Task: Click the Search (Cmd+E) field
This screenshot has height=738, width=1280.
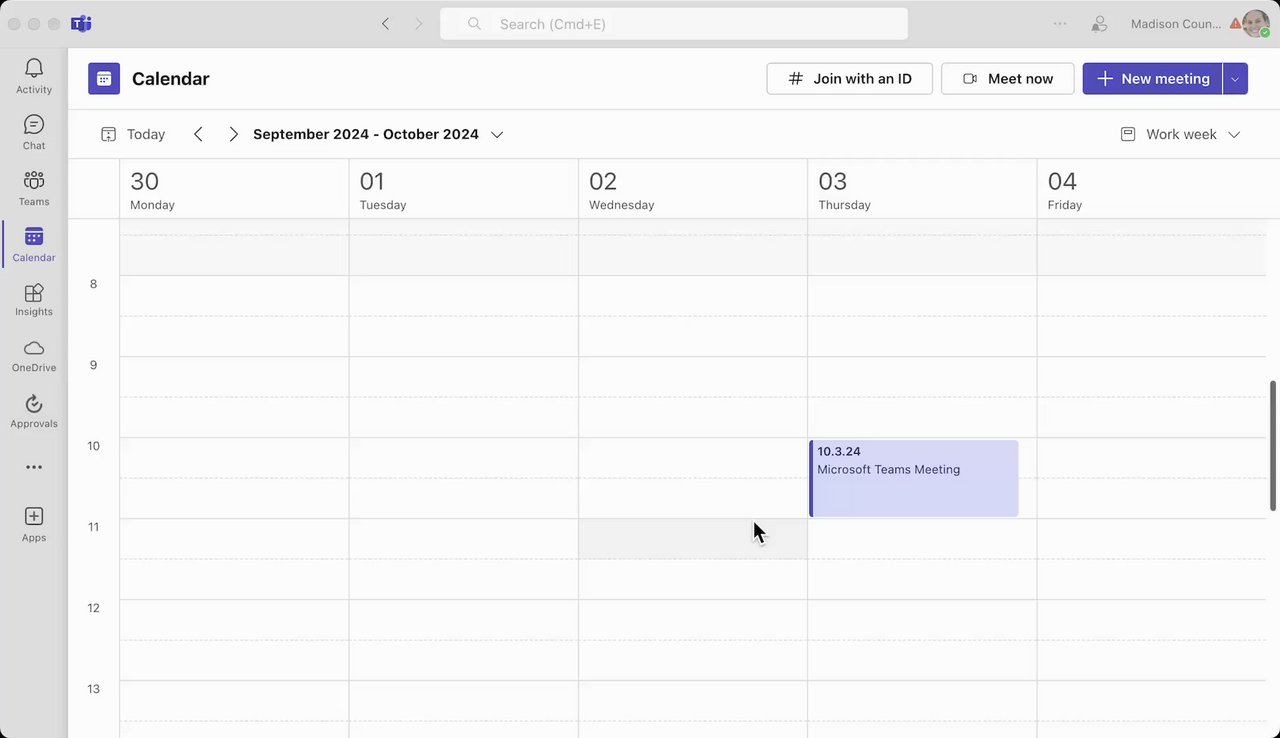Action: (x=674, y=24)
